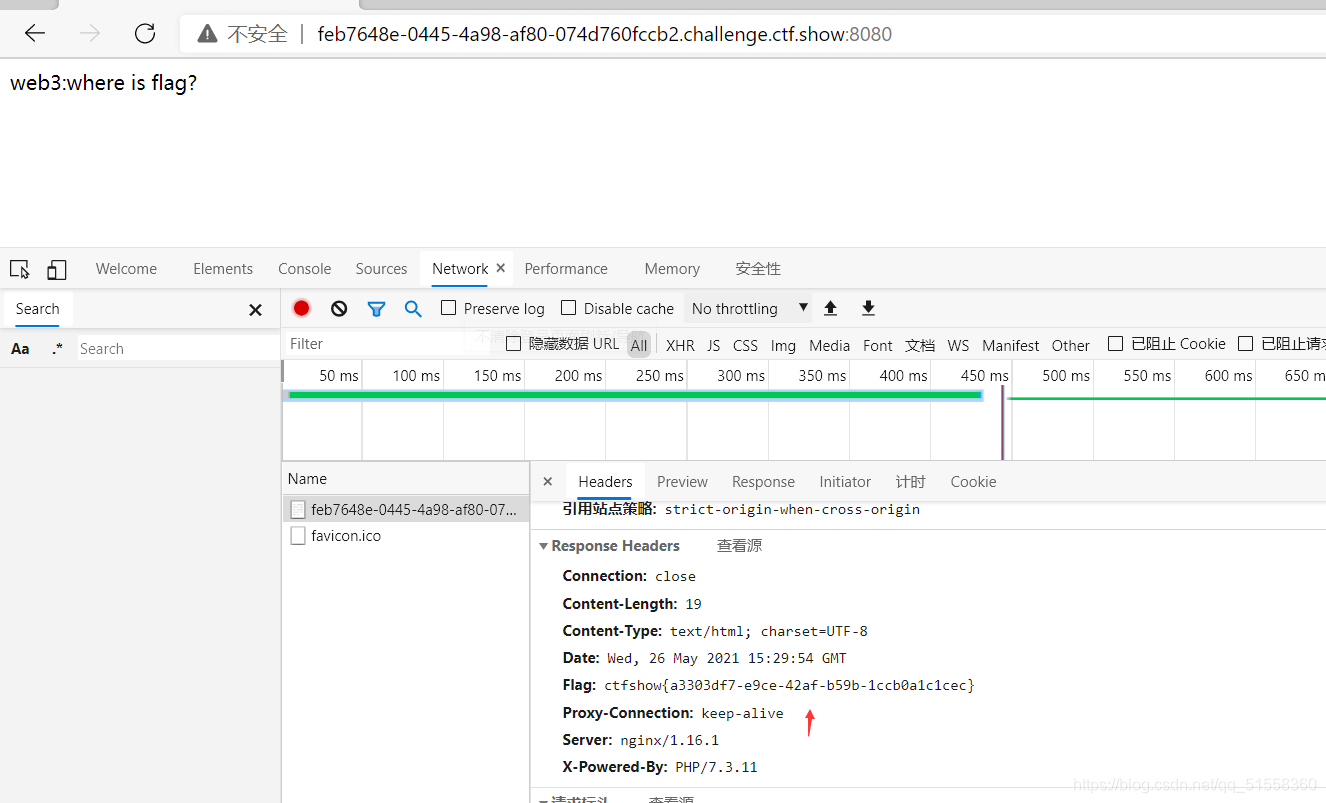
Task: Toggle device emulation icon
Action: click(57, 269)
